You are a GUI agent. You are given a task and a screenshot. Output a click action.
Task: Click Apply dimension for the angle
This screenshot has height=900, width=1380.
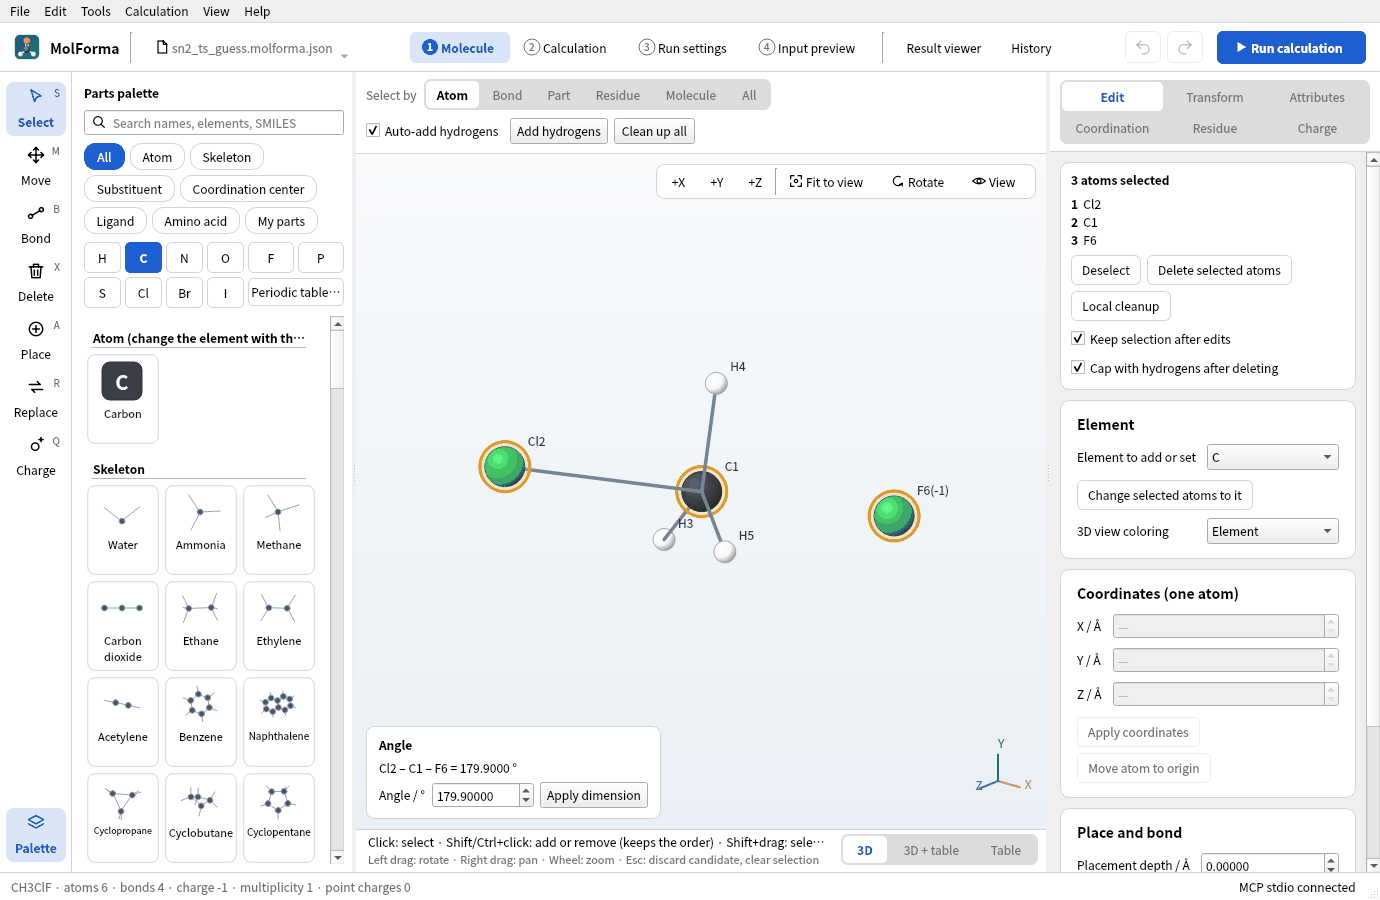[594, 795]
